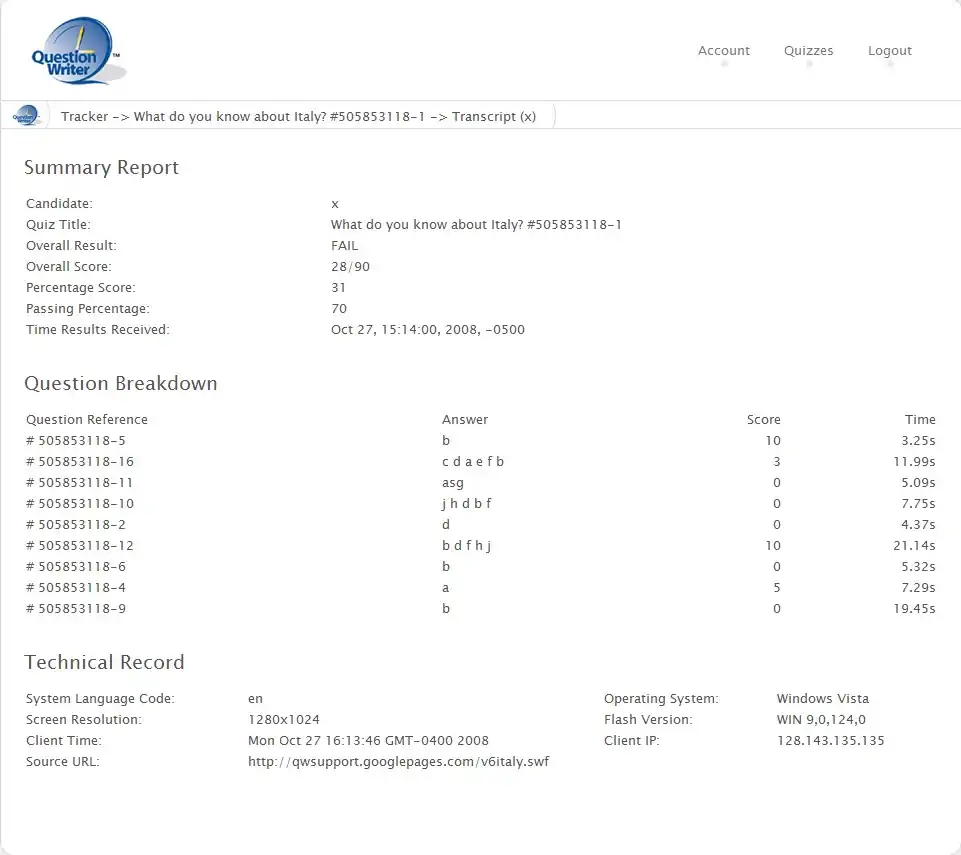Click the Score column header
The image size is (961, 855).
[763, 420]
